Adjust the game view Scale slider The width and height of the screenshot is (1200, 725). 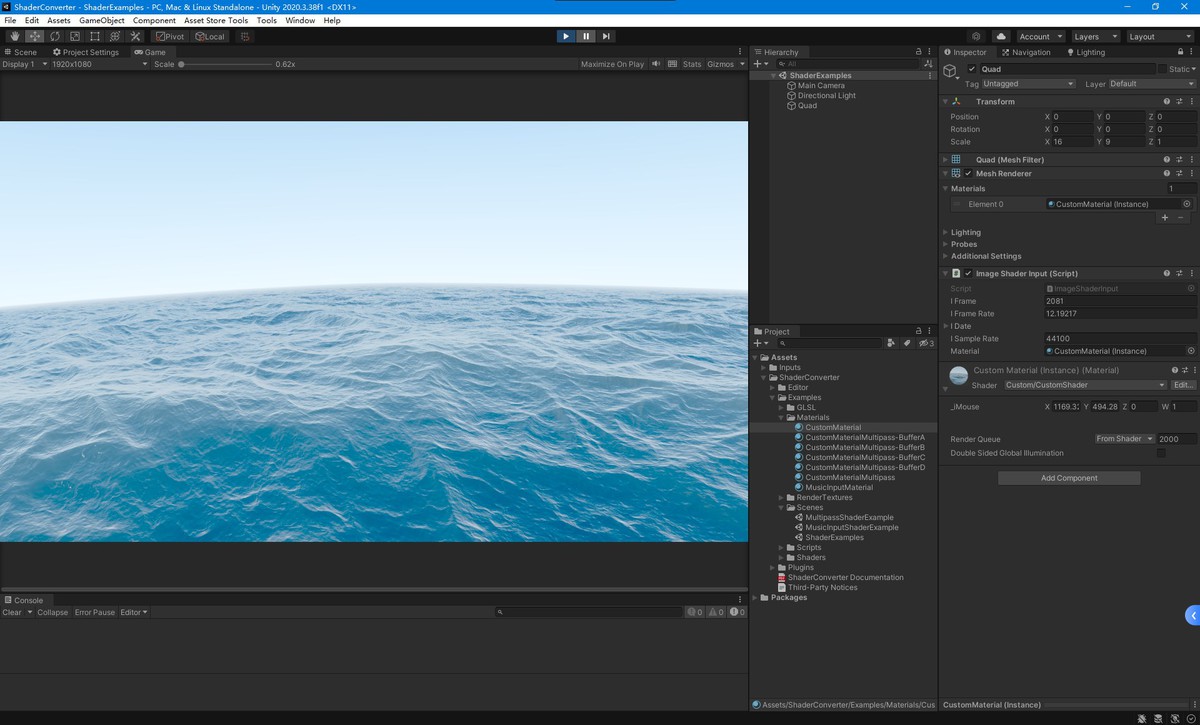(225, 64)
